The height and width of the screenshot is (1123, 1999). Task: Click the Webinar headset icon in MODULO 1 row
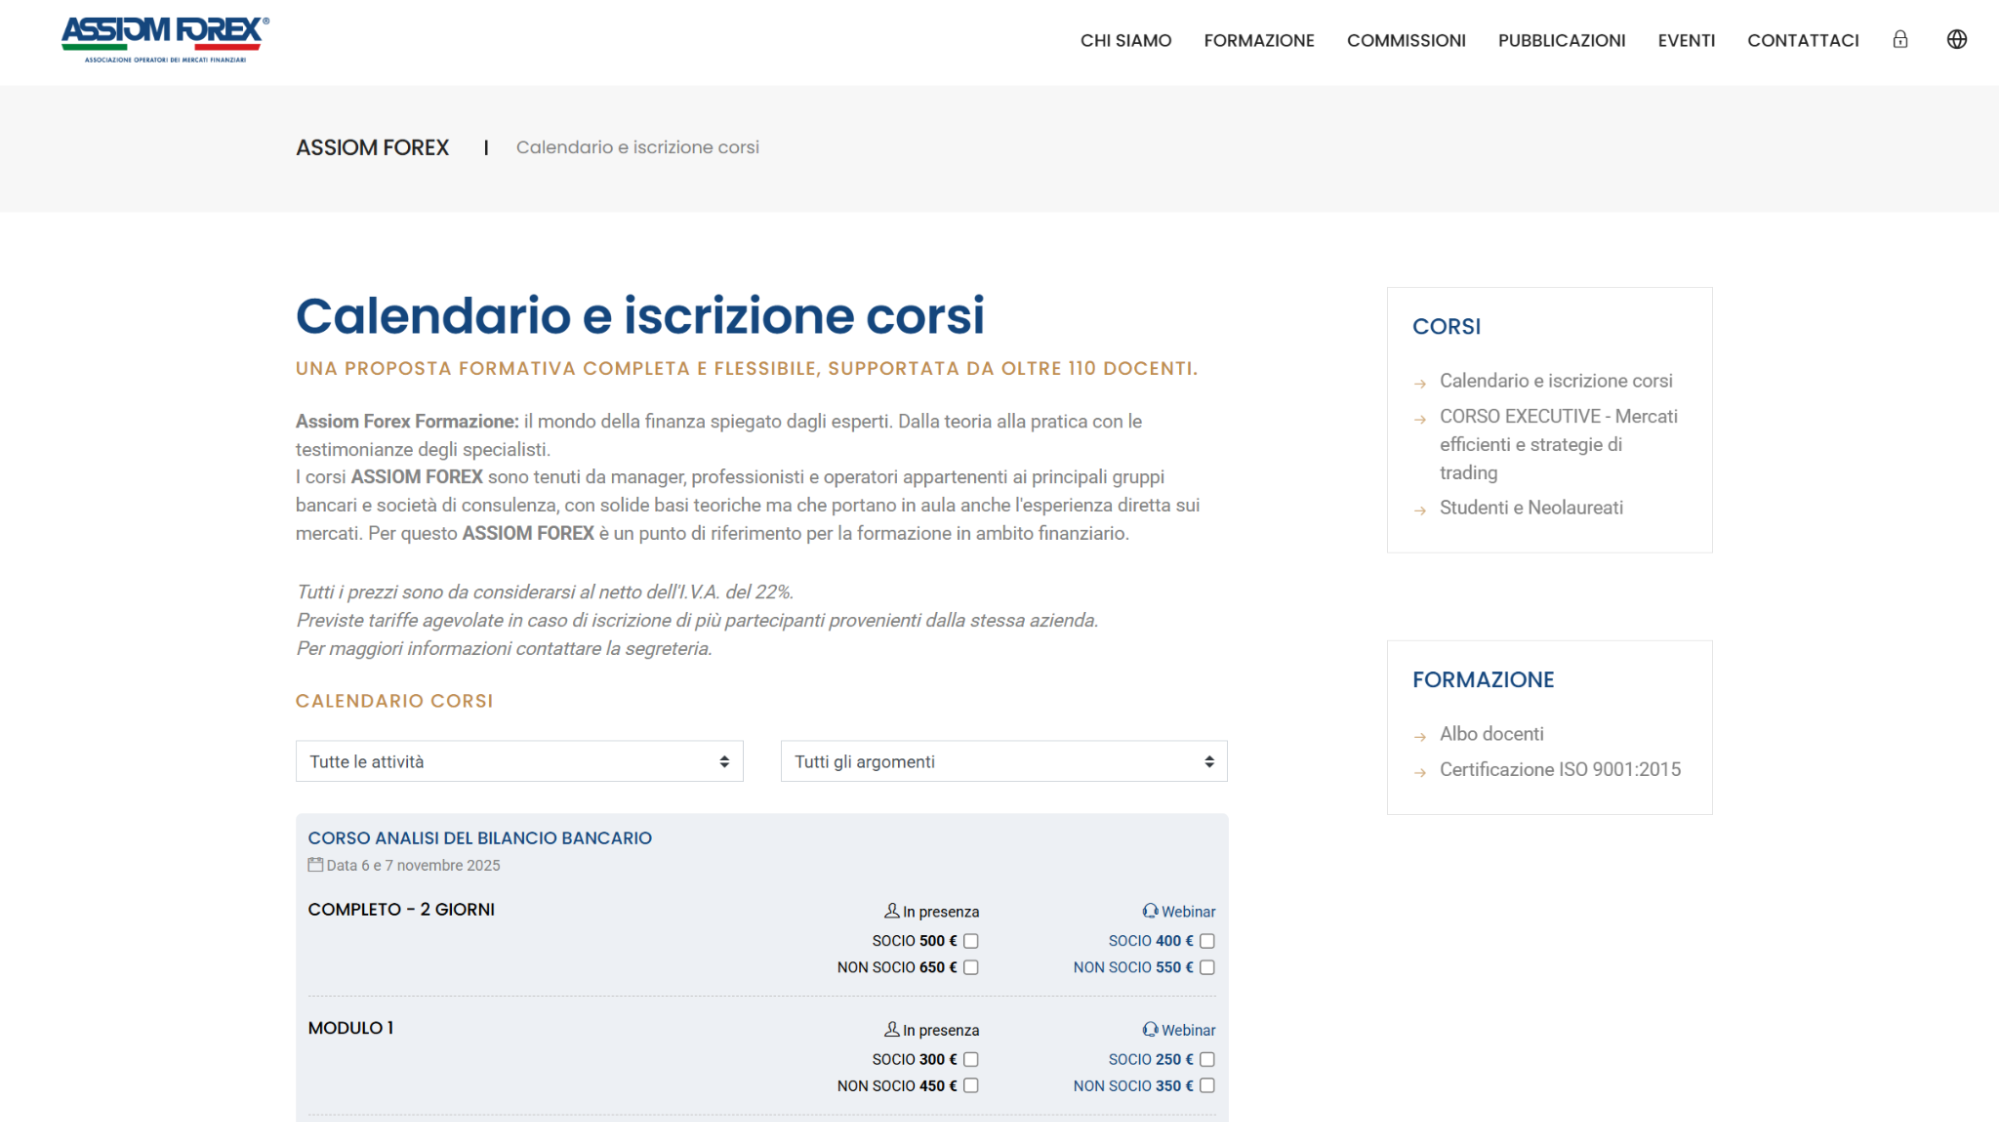point(1150,1030)
